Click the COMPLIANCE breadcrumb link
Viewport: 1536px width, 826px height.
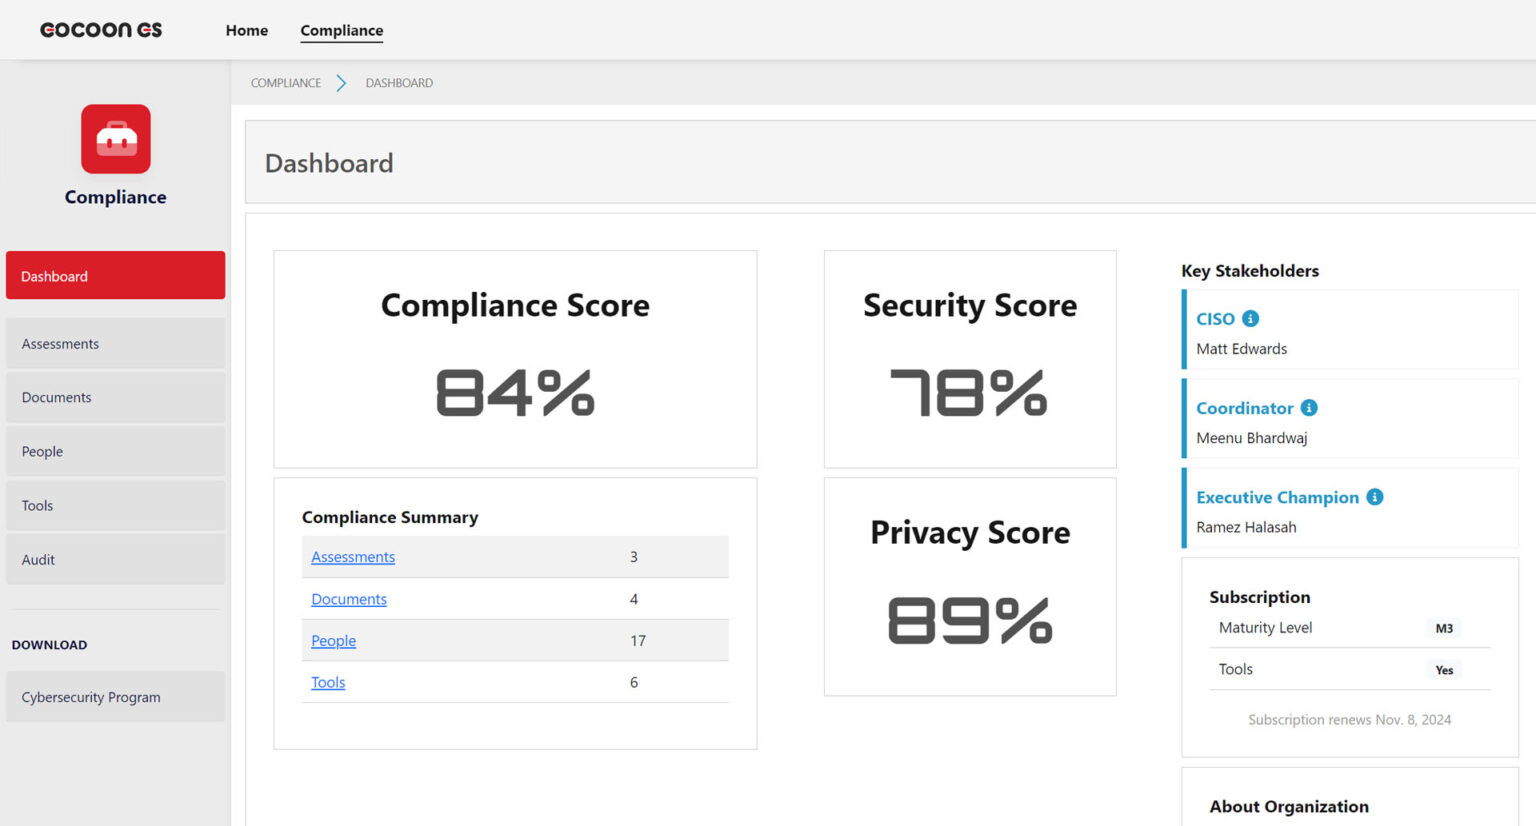[x=286, y=83]
